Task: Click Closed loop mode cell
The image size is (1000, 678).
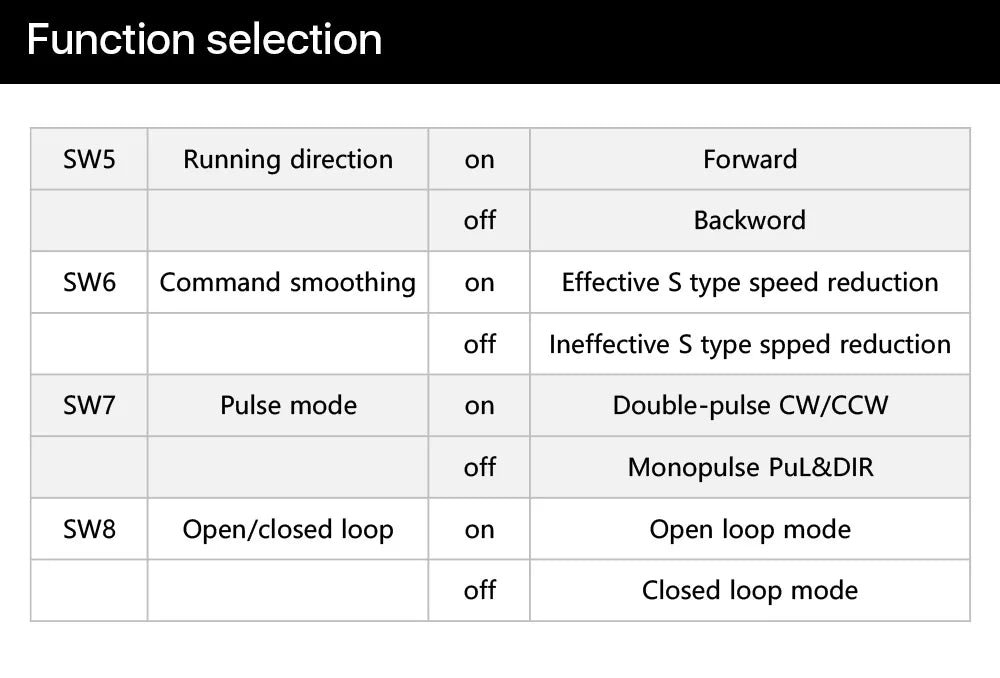Action: [750, 590]
